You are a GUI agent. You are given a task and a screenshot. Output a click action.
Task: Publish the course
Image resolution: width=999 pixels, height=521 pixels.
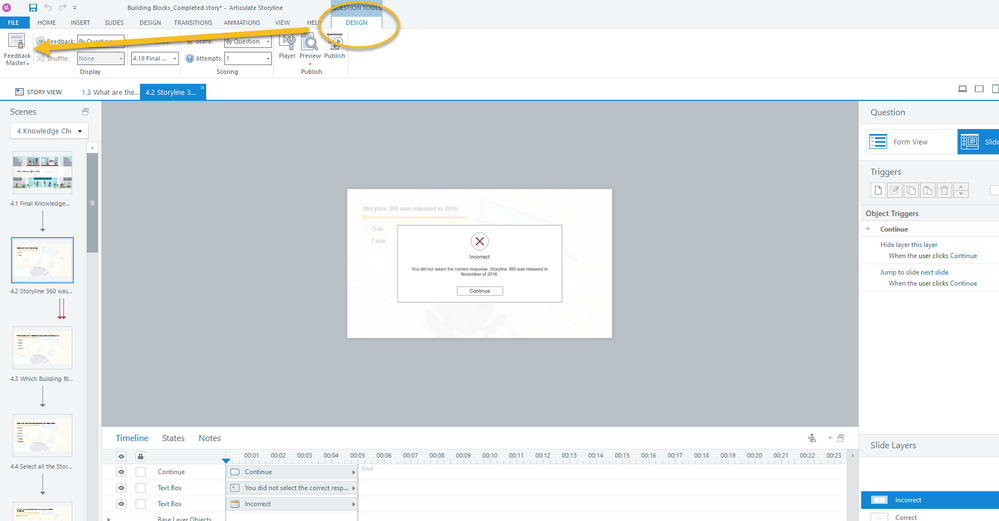click(x=334, y=47)
